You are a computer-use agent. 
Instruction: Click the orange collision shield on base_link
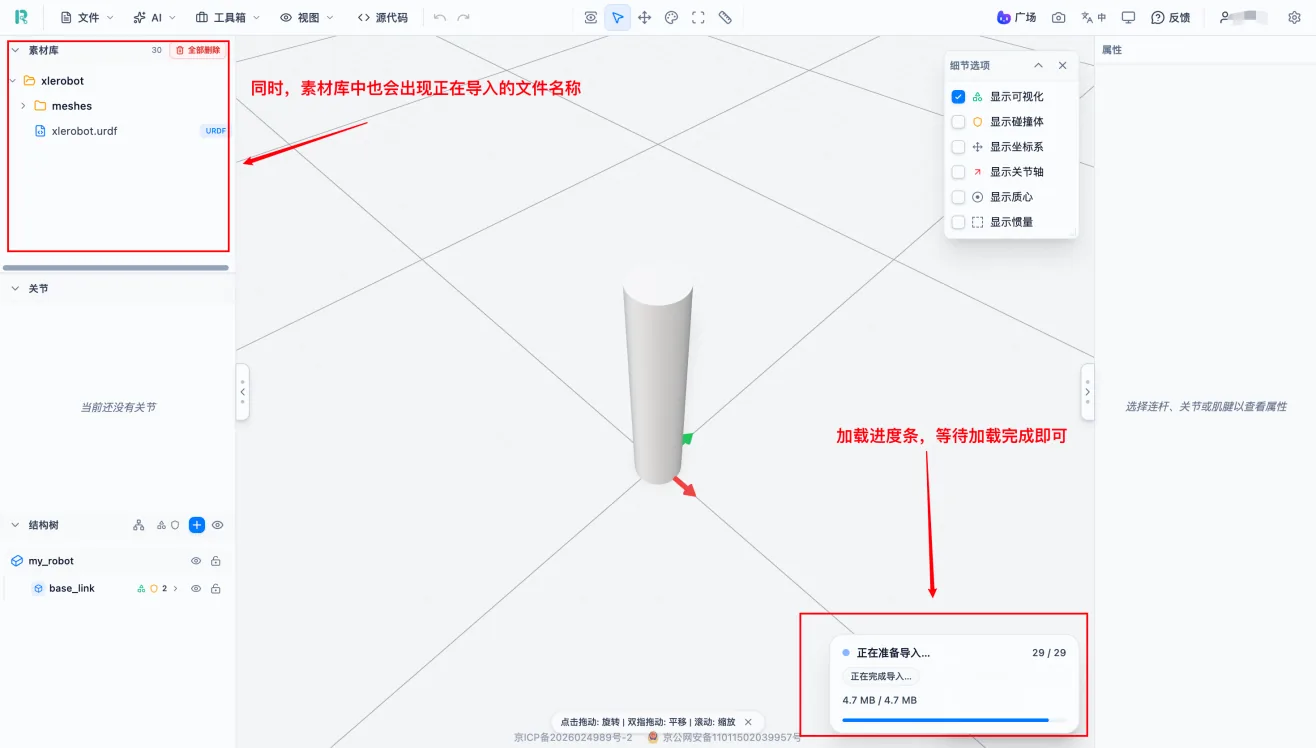coord(154,589)
